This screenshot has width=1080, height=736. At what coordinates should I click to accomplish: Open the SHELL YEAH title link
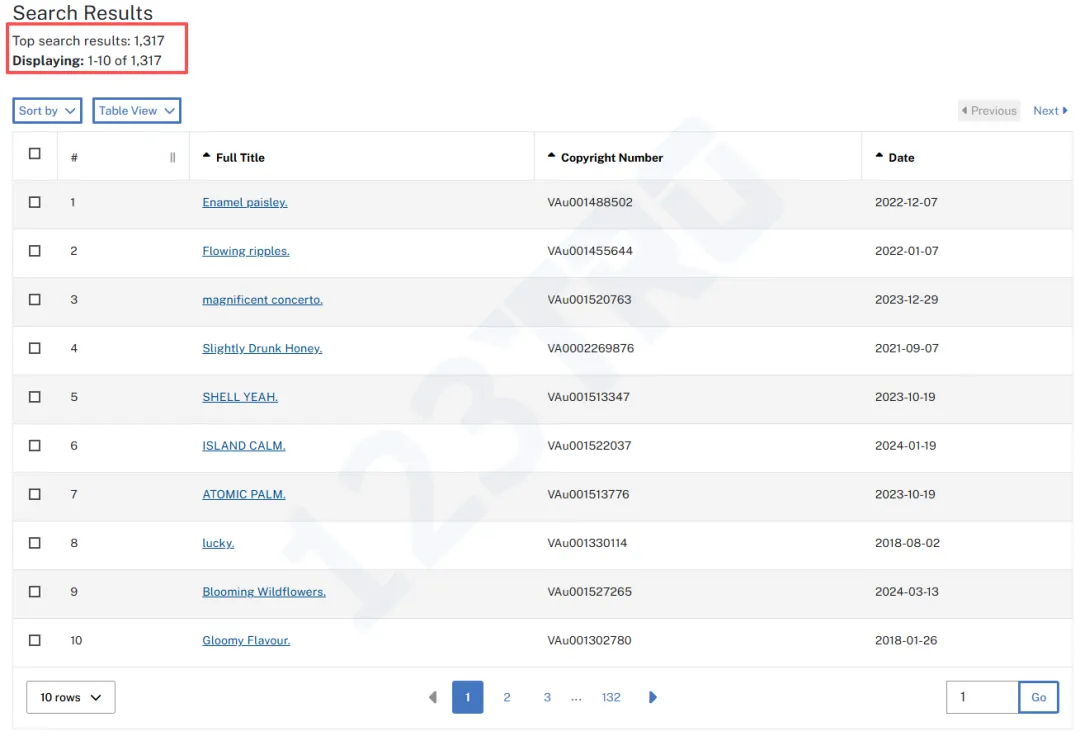(x=240, y=397)
